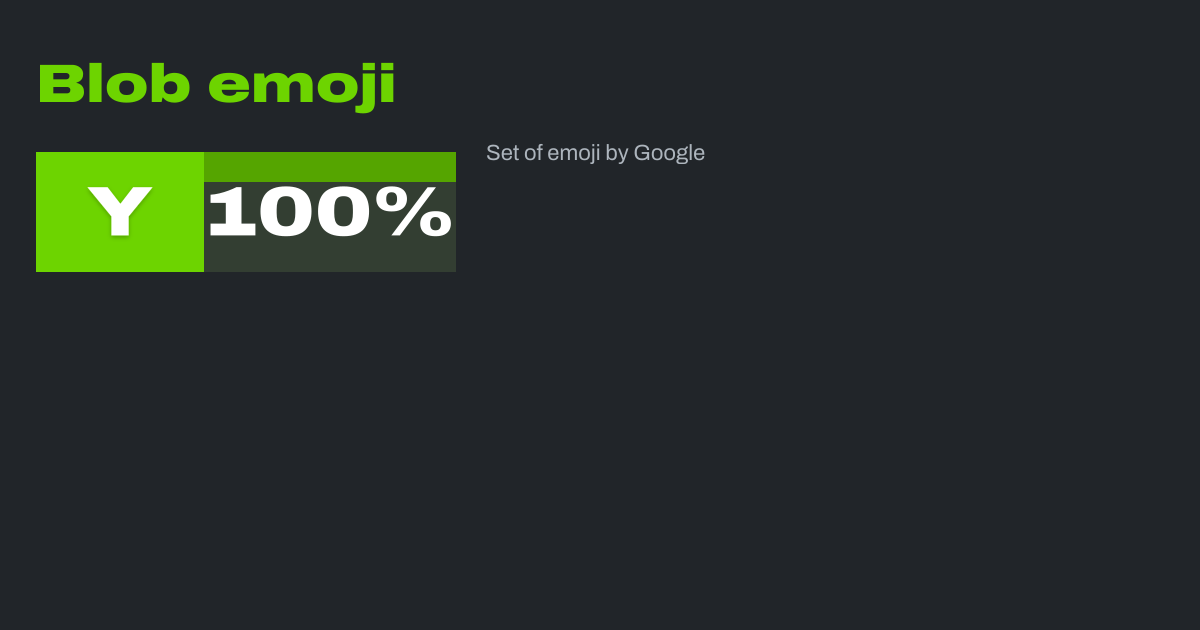The width and height of the screenshot is (1200, 630).
Task: Click the "Blob emoji" heading
Action: click(x=216, y=85)
